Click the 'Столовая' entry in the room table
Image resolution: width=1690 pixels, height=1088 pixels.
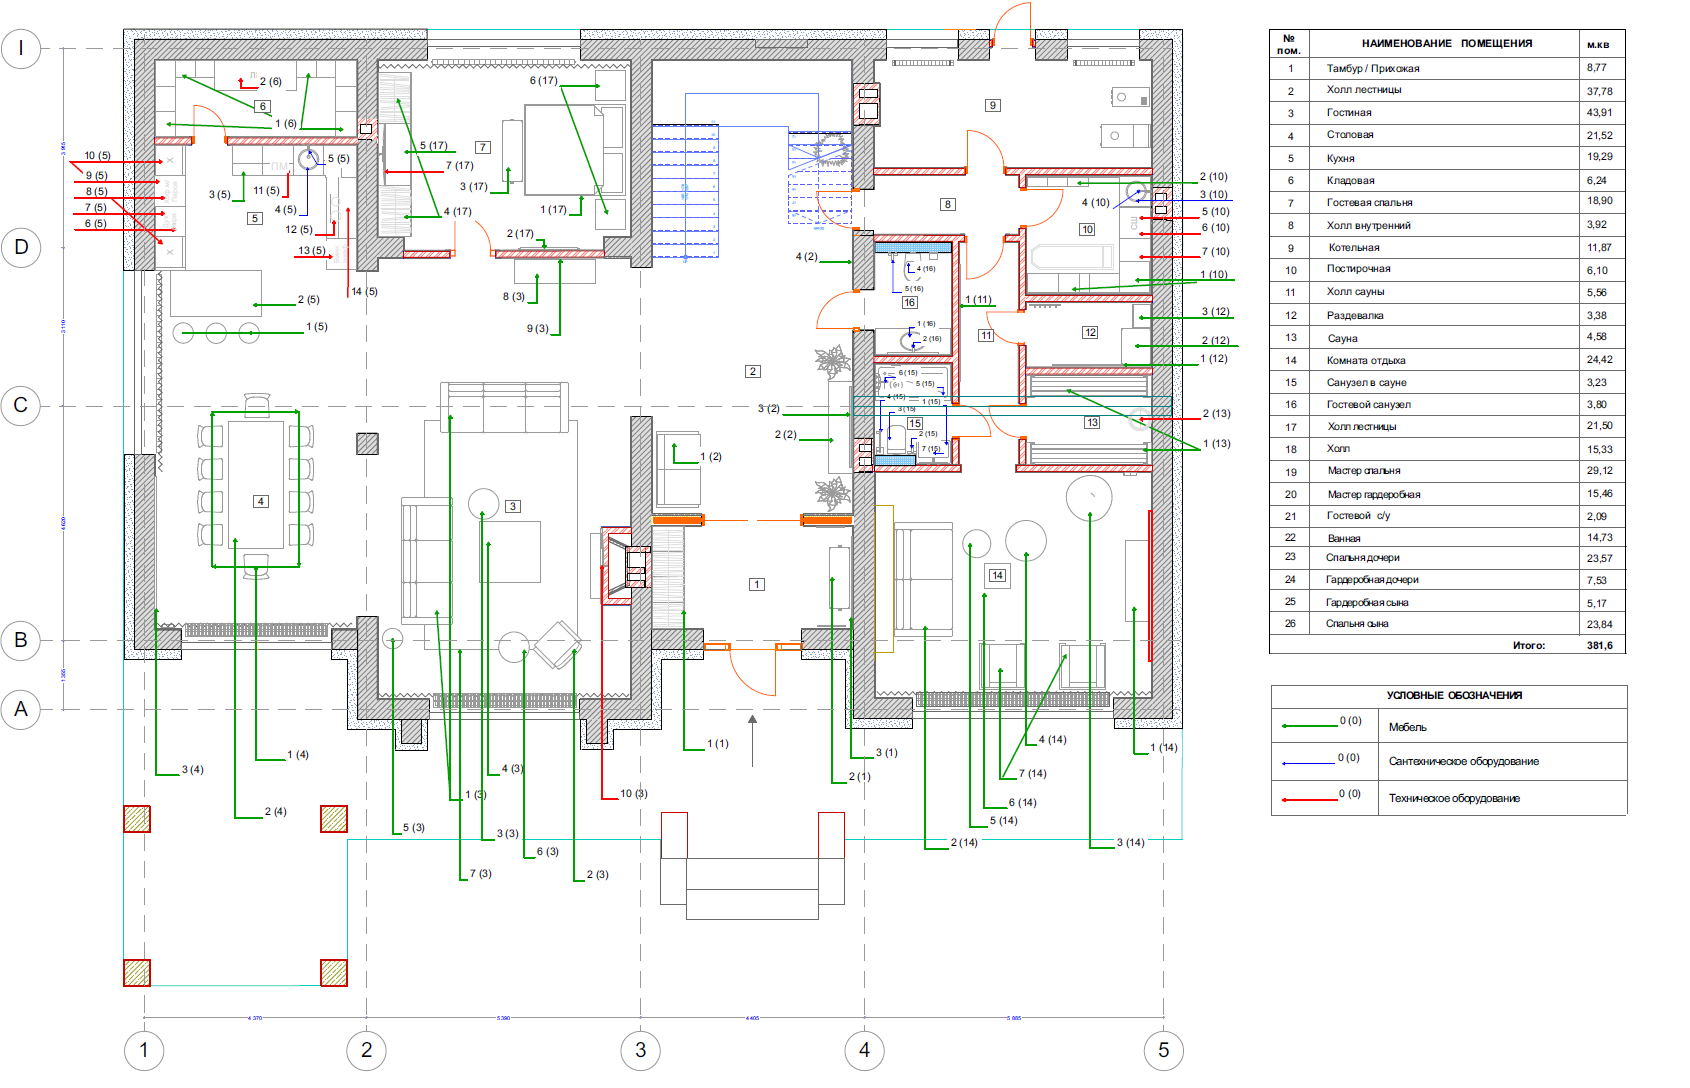[x=1350, y=135]
